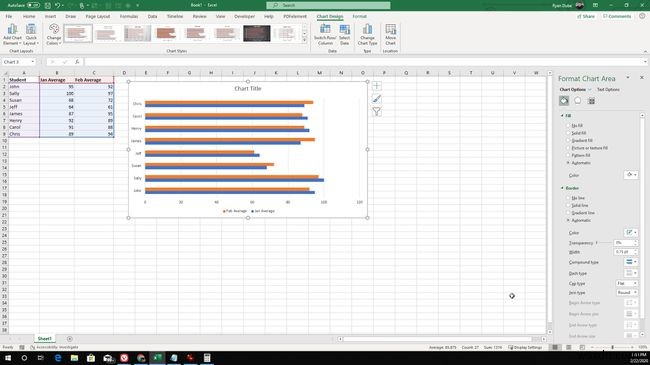Select the Solid line border option
The width and height of the screenshot is (650, 365).
pyautogui.click(x=568, y=205)
